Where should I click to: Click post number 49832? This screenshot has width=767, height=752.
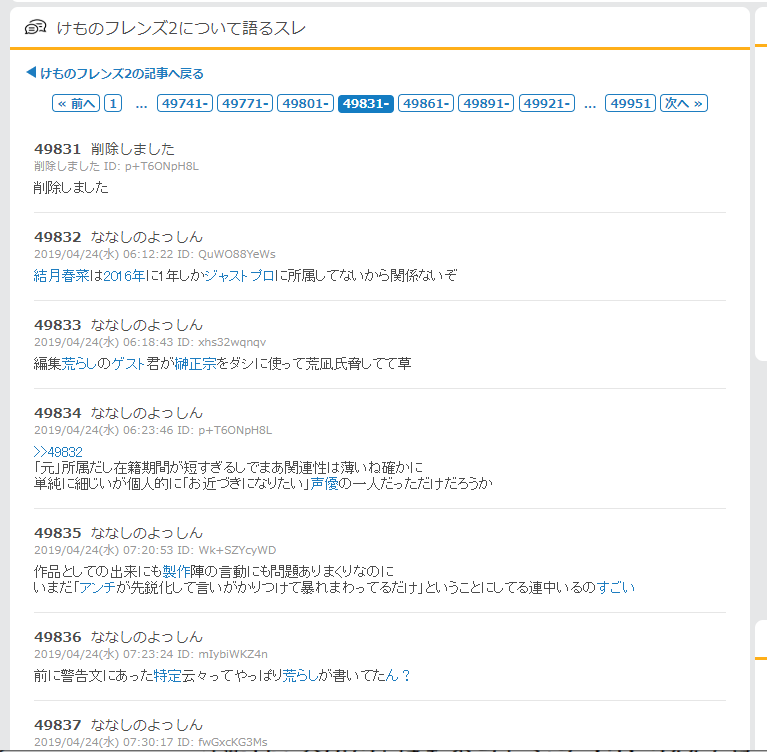point(57,237)
